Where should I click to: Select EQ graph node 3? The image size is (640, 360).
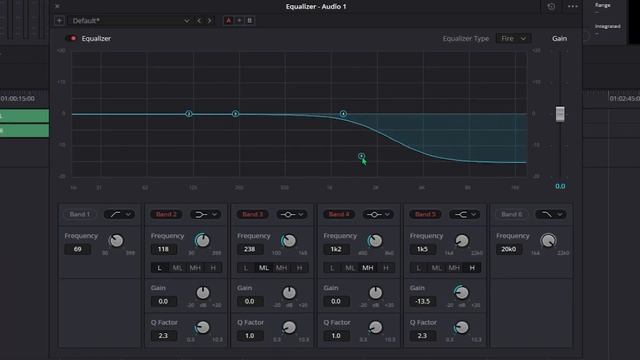pos(236,114)
